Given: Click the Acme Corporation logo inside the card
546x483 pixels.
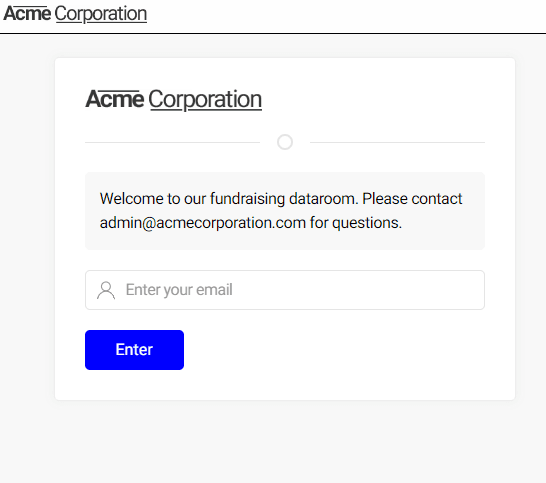Looking at the screenshot, I should pos(173,100).
